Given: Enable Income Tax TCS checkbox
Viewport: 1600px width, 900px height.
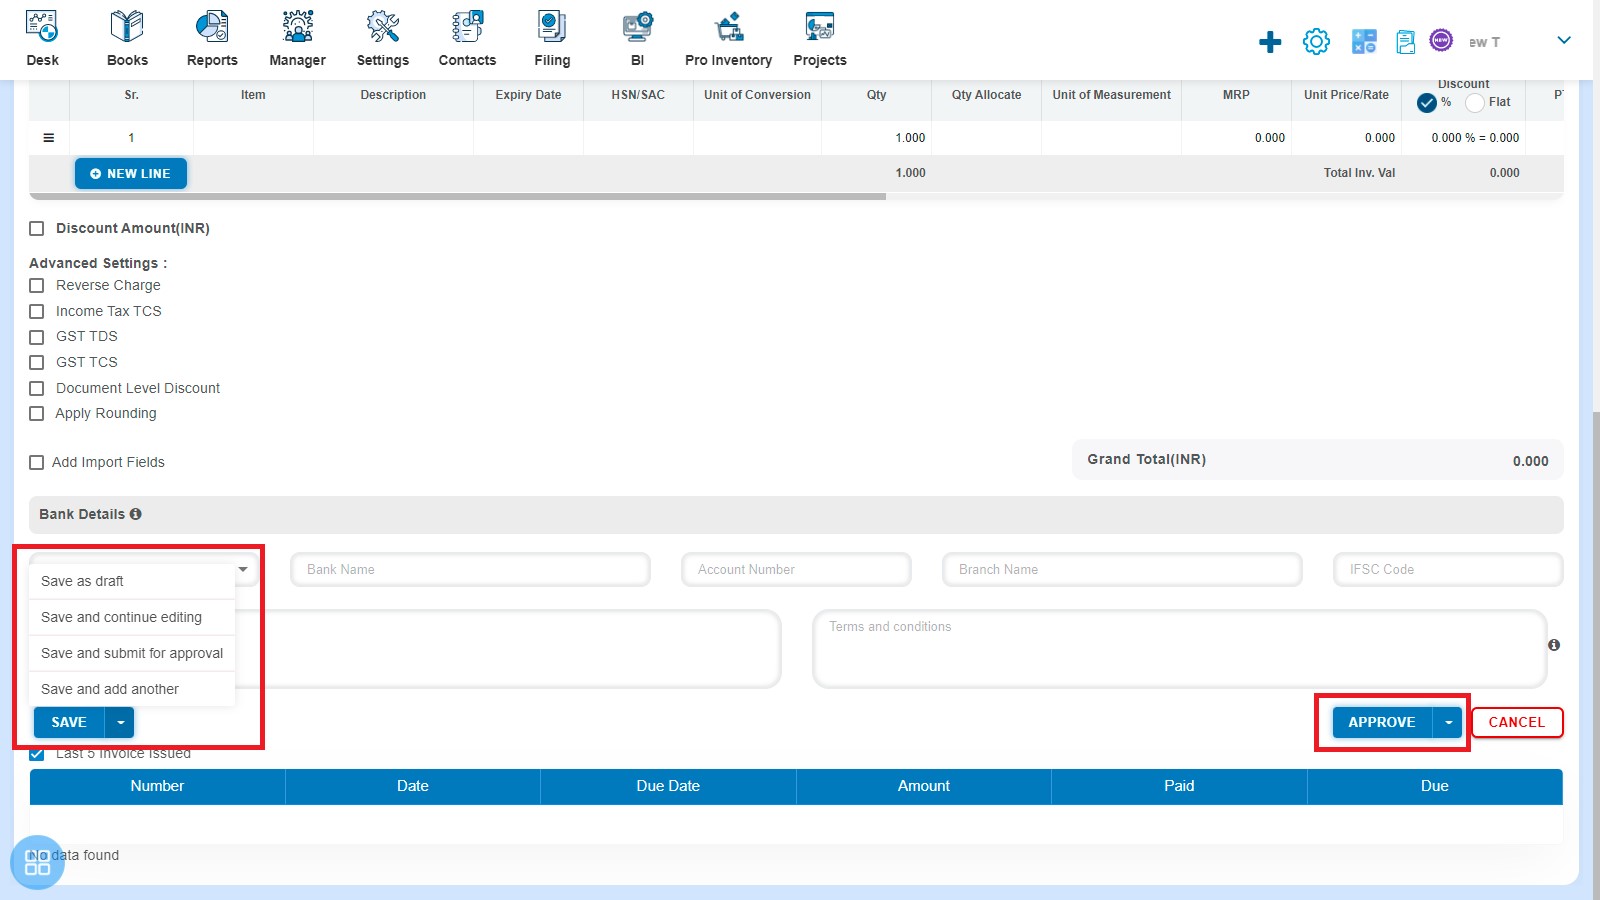Looking at the screenshot, I should (37, 312).
